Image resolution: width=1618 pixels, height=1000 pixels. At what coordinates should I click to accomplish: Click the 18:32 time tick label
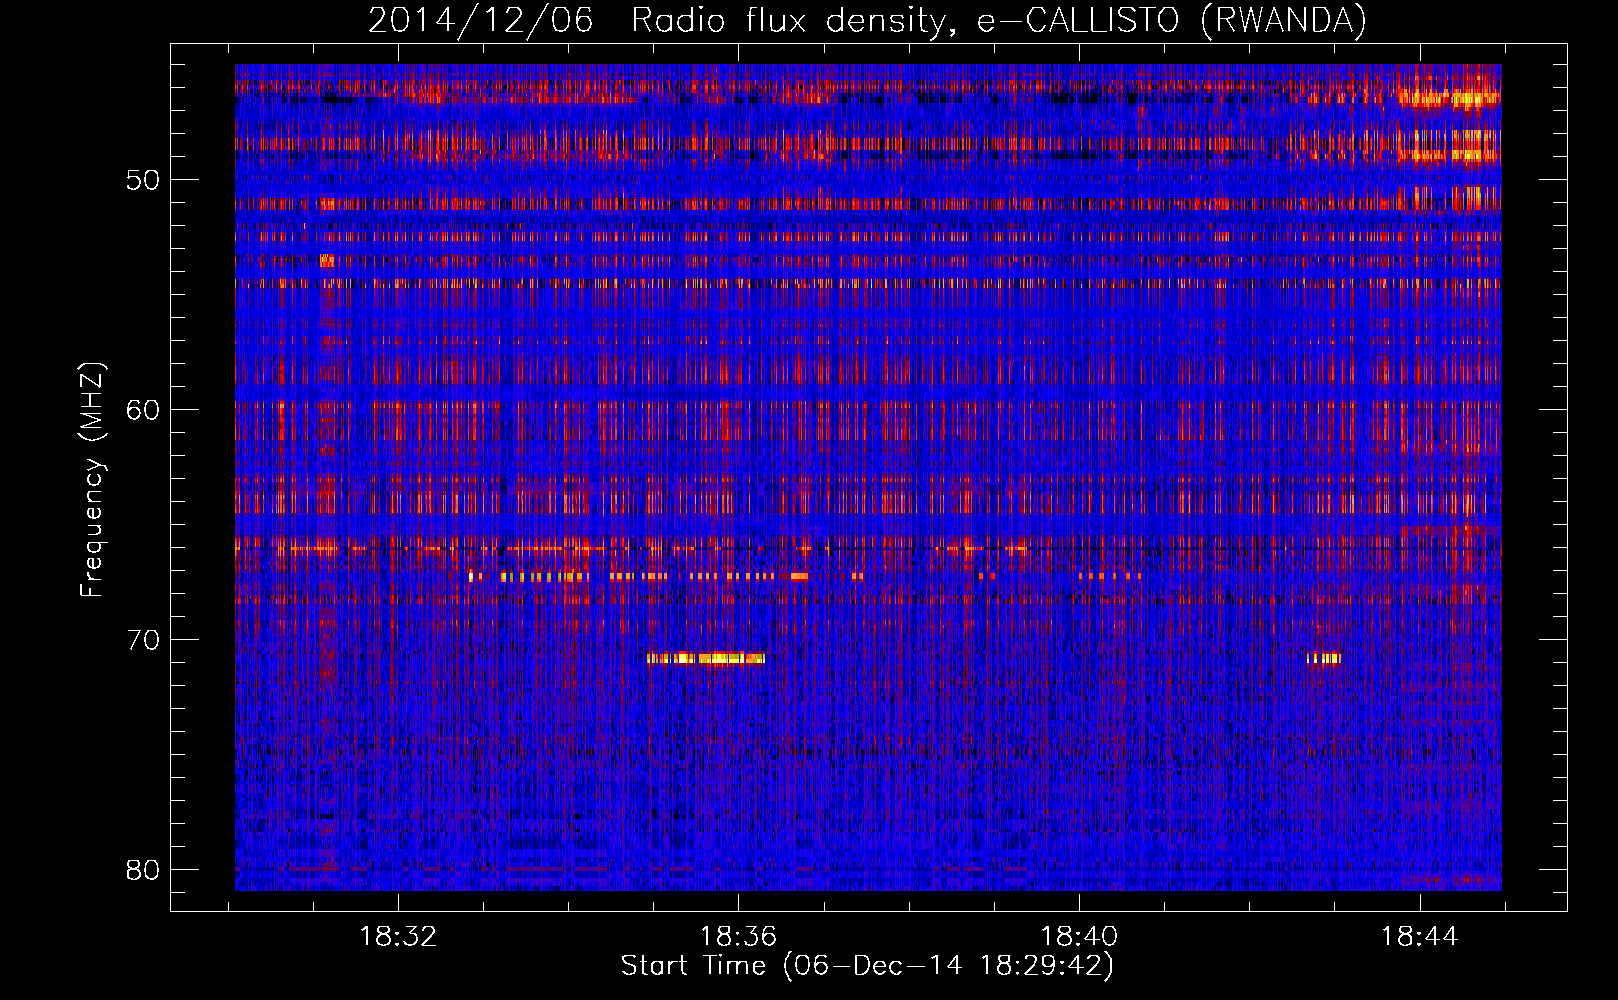click(398, 936)
